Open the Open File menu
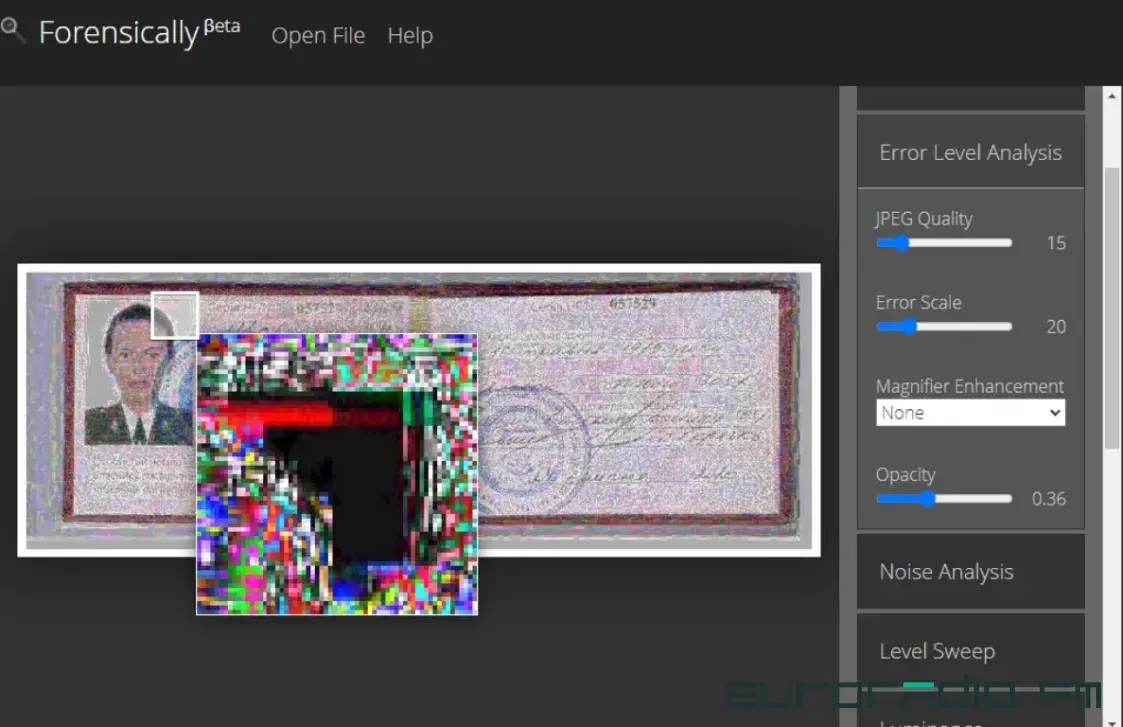The height and width of the screenshot is (727, 1123). point(318,35)
